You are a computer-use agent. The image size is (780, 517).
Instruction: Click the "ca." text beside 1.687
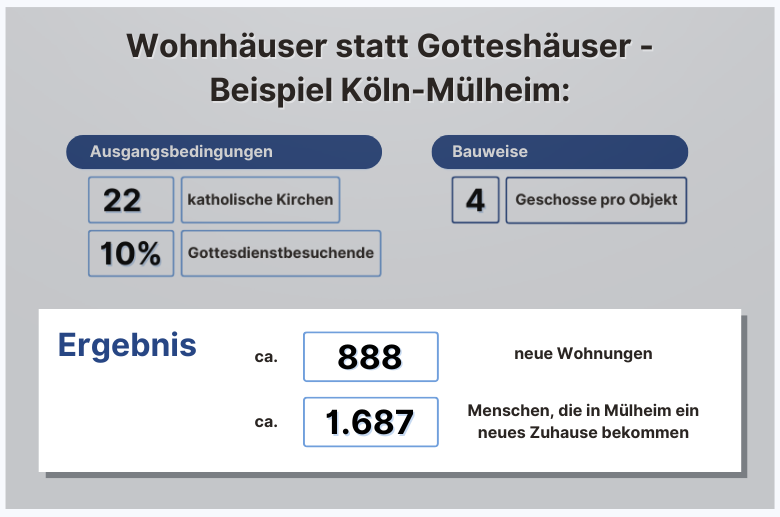266,422
